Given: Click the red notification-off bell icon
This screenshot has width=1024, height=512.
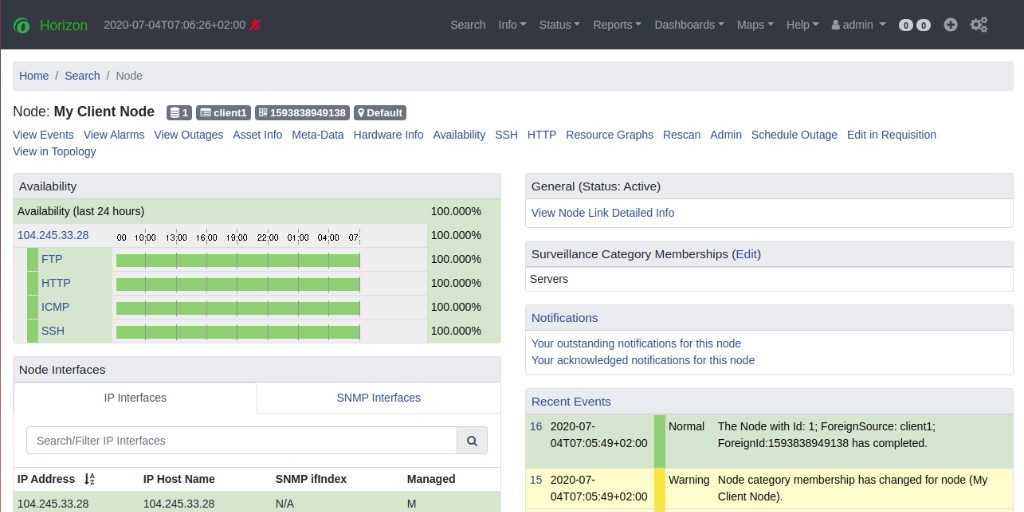Looking at the screenshot, I should pyautogui.click(x=255, y=25).
